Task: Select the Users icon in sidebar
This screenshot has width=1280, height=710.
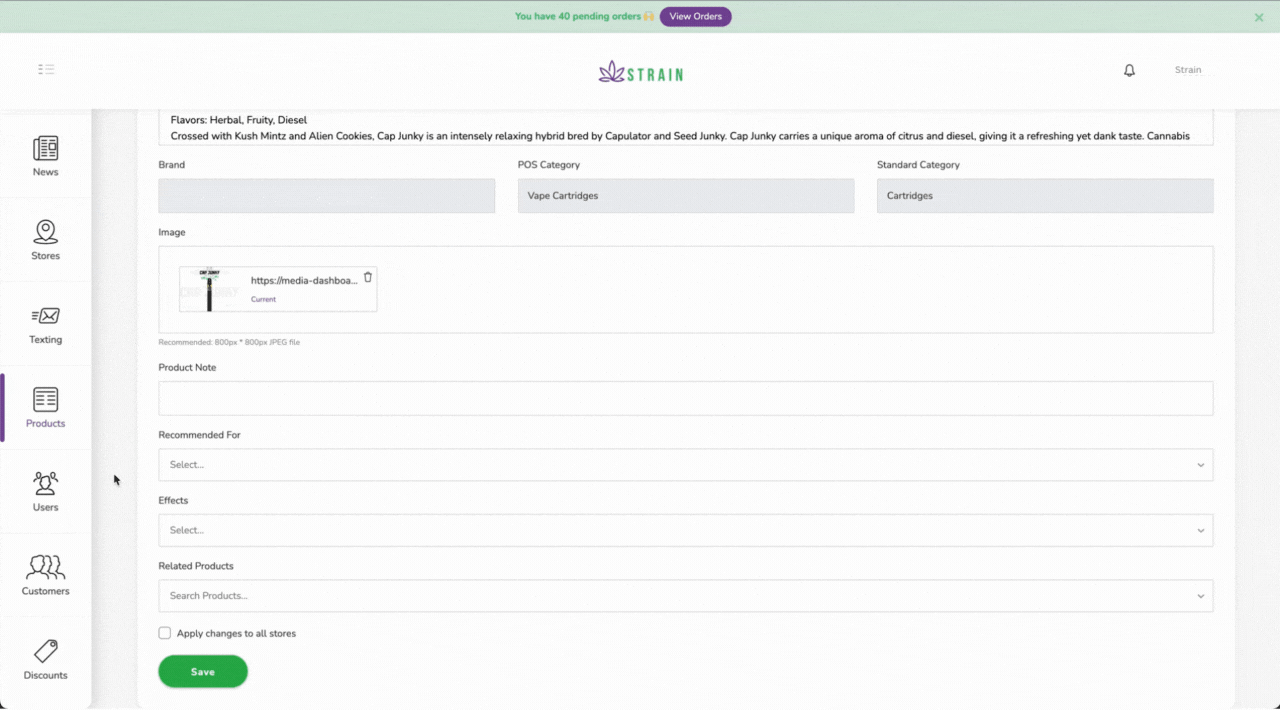Action: (x=45, y=483)
